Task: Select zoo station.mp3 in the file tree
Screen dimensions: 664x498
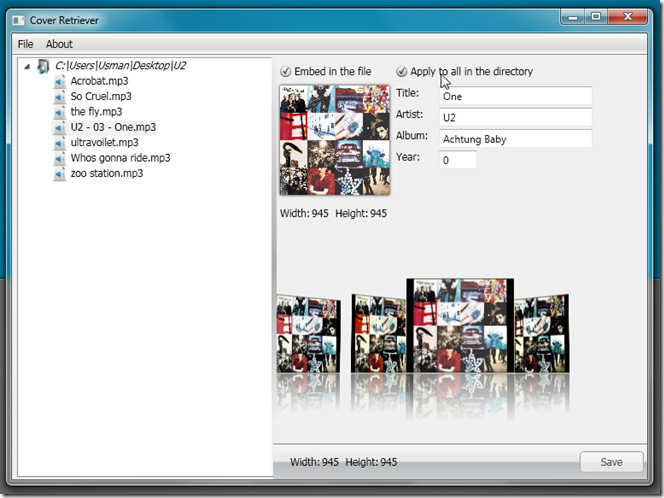Action: click(107, 173)
